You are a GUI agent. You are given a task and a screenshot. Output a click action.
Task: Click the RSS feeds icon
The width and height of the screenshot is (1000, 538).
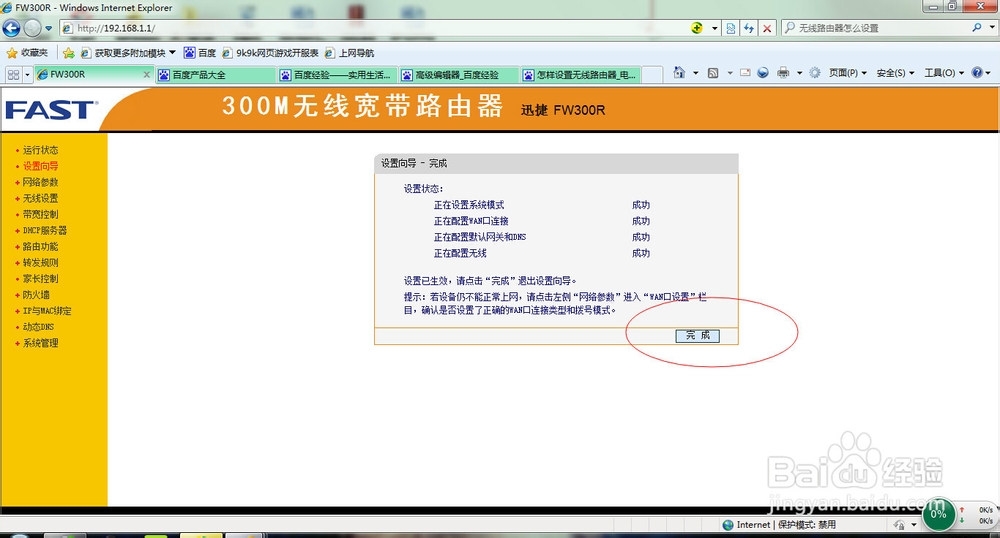(x=713, y=73)
